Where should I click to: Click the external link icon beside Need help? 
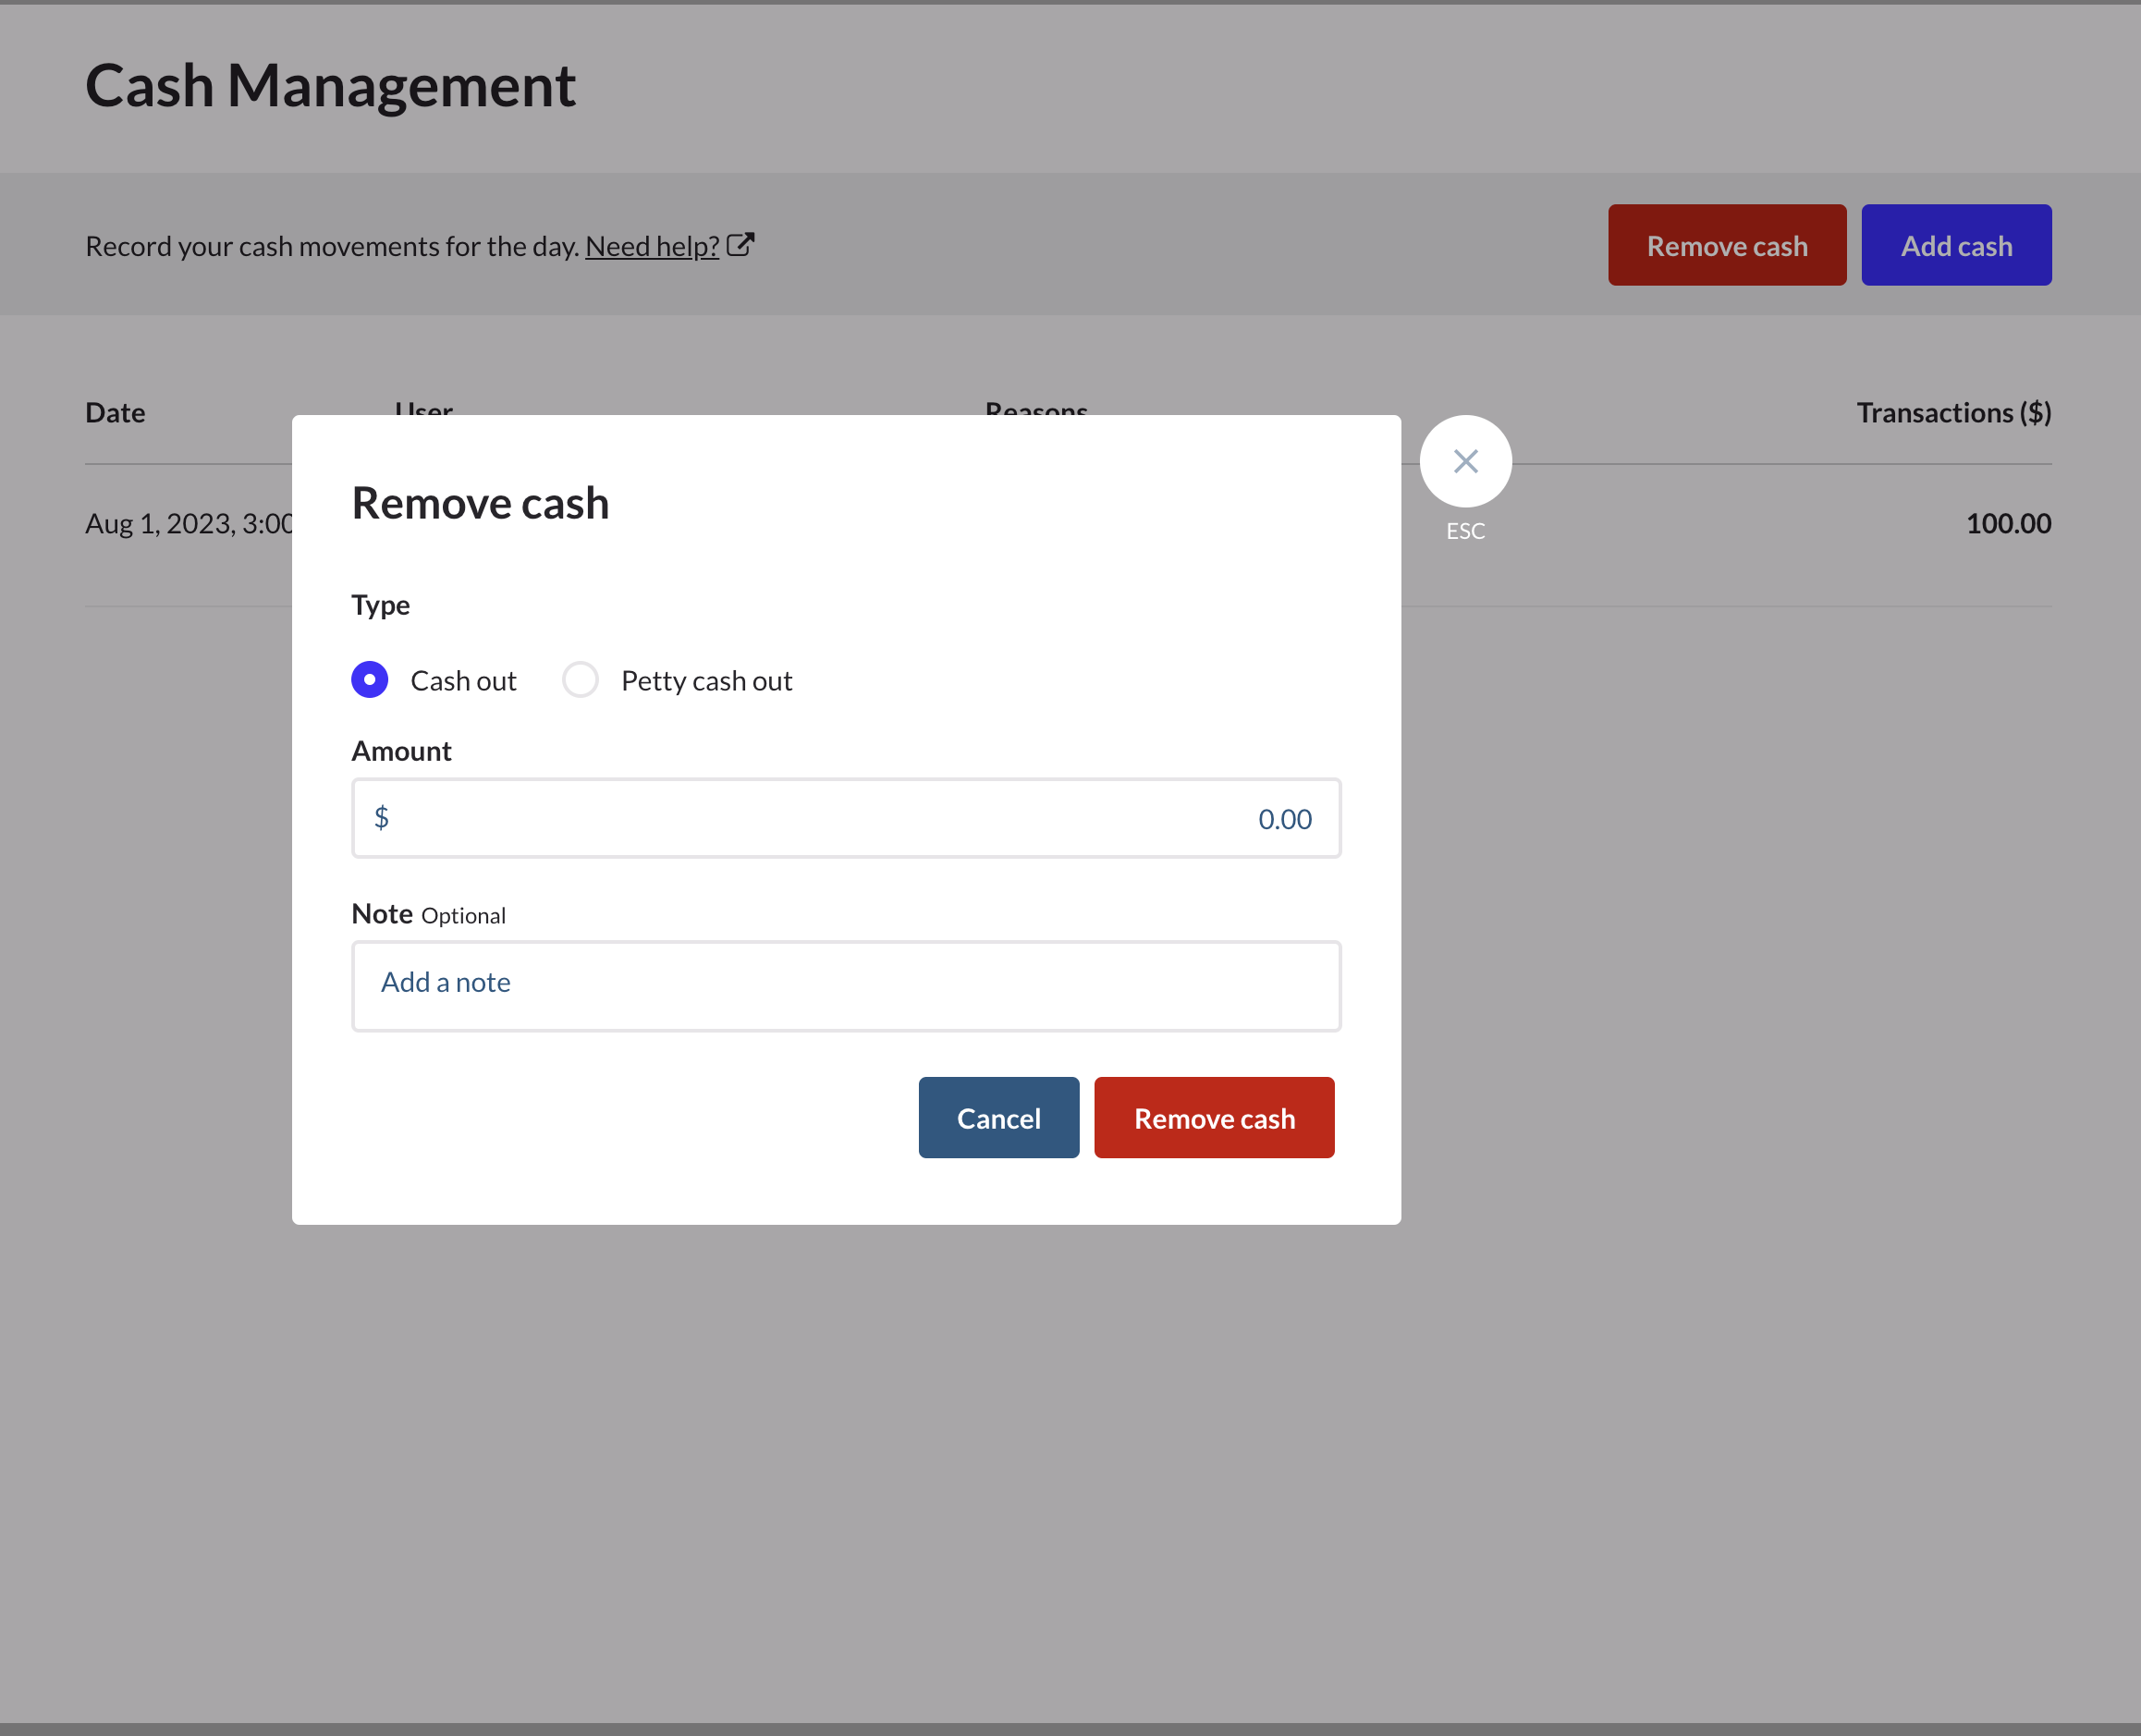(x=740, y=245)
